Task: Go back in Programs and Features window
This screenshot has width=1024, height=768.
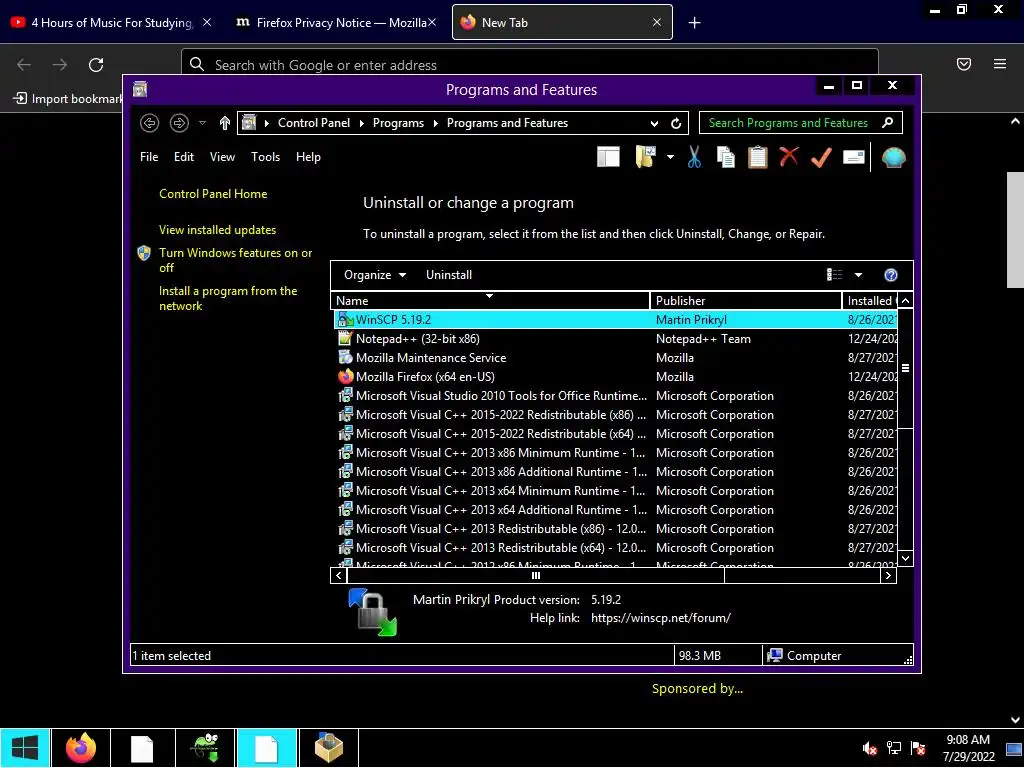Action: (150, 123)
